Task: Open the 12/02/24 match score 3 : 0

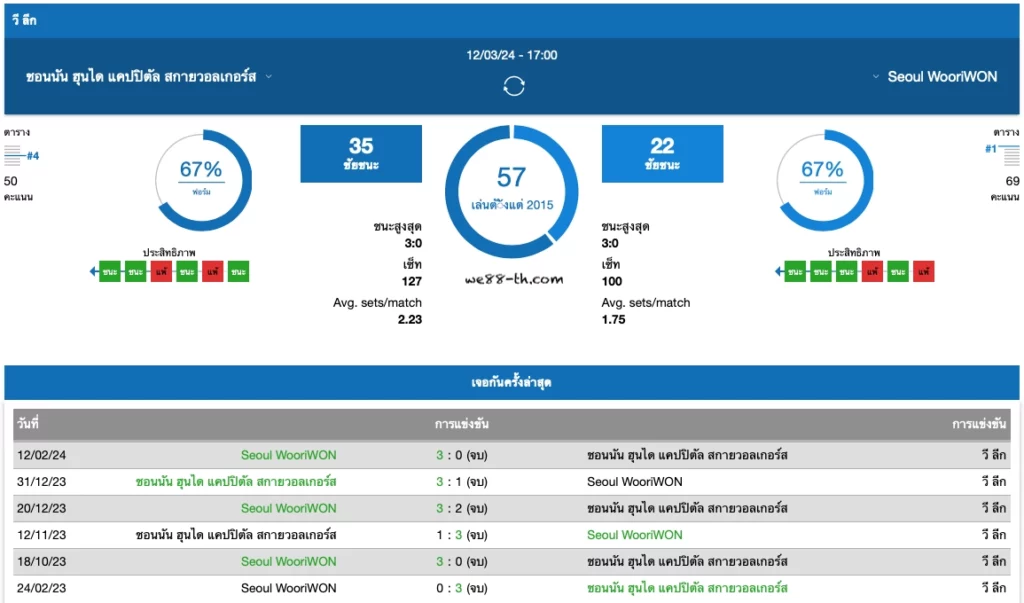Action: (462, 455)
